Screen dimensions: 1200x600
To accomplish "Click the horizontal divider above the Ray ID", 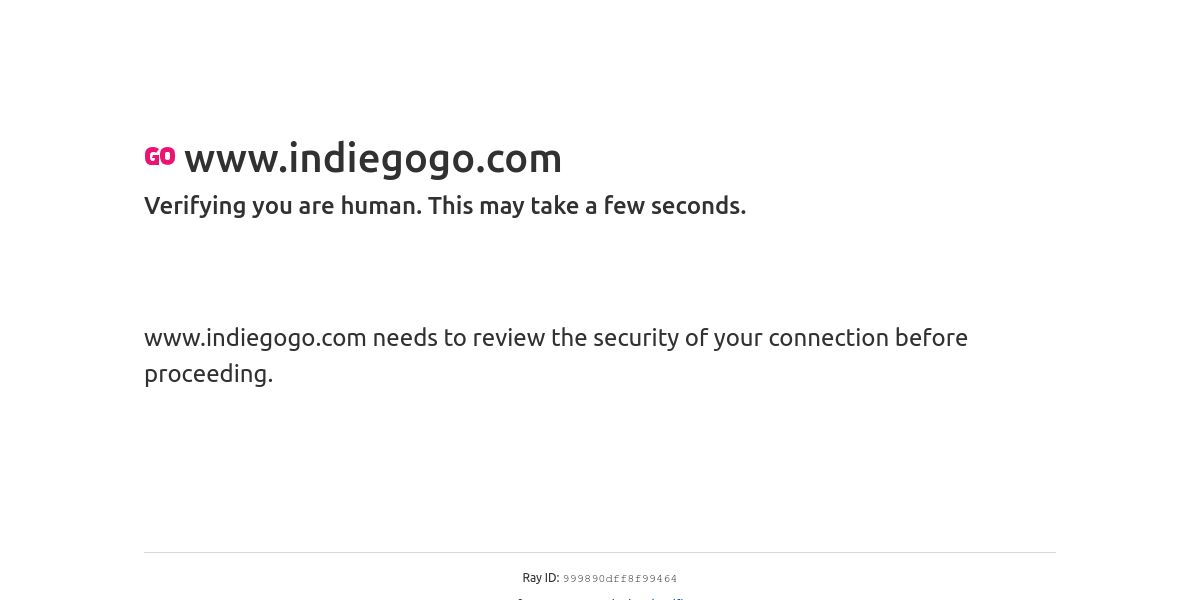I will pyautogui.click(x=600, y=552).
